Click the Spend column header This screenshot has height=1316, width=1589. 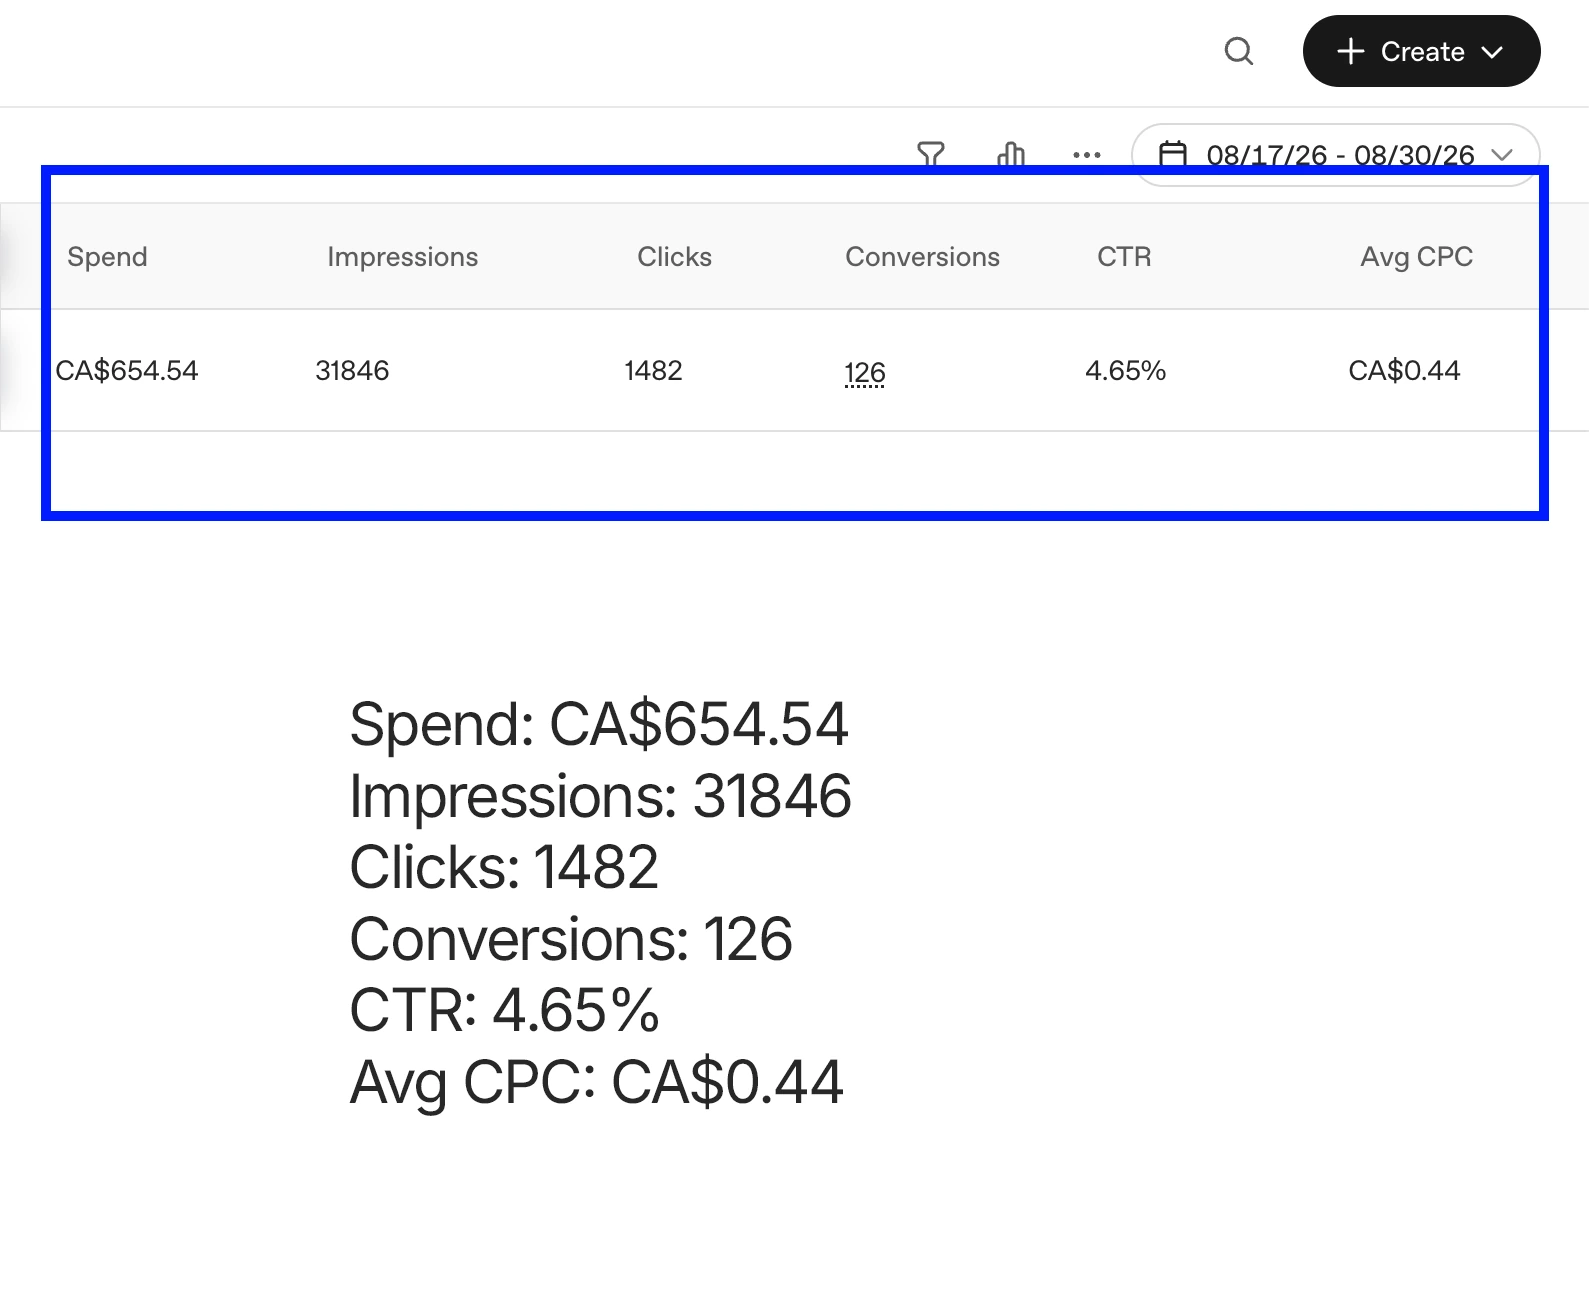click(107, 257)
